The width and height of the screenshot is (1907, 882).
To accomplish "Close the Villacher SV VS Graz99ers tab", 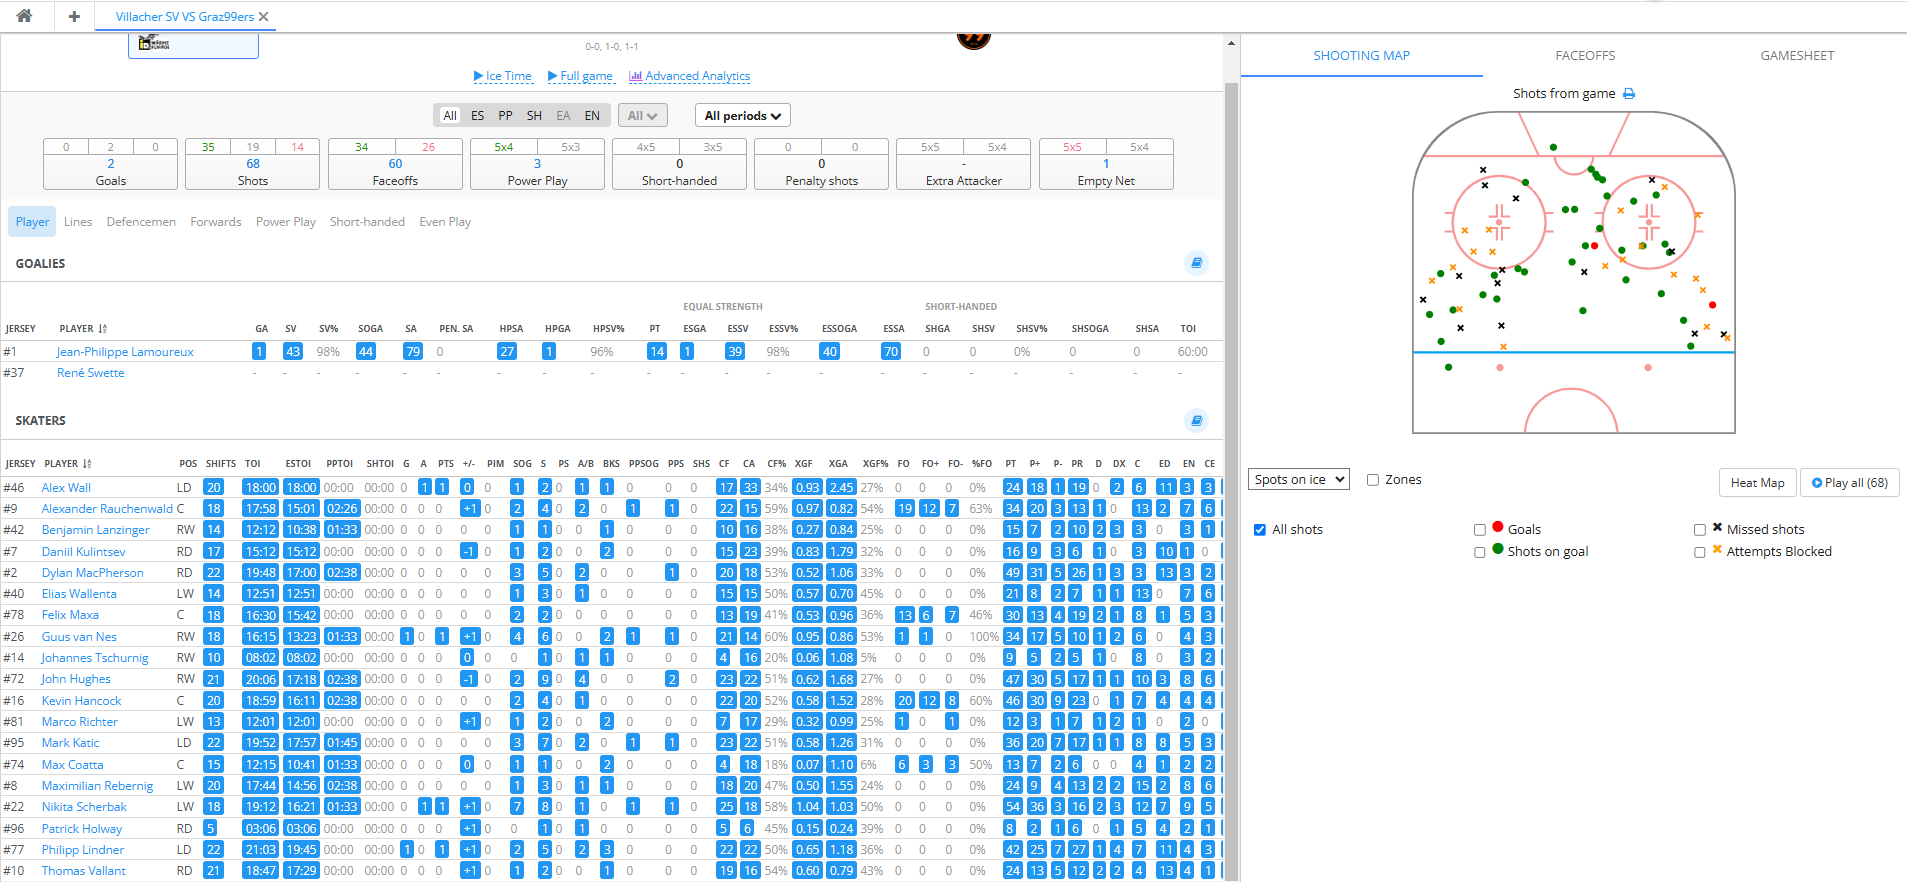I will 264,17.
